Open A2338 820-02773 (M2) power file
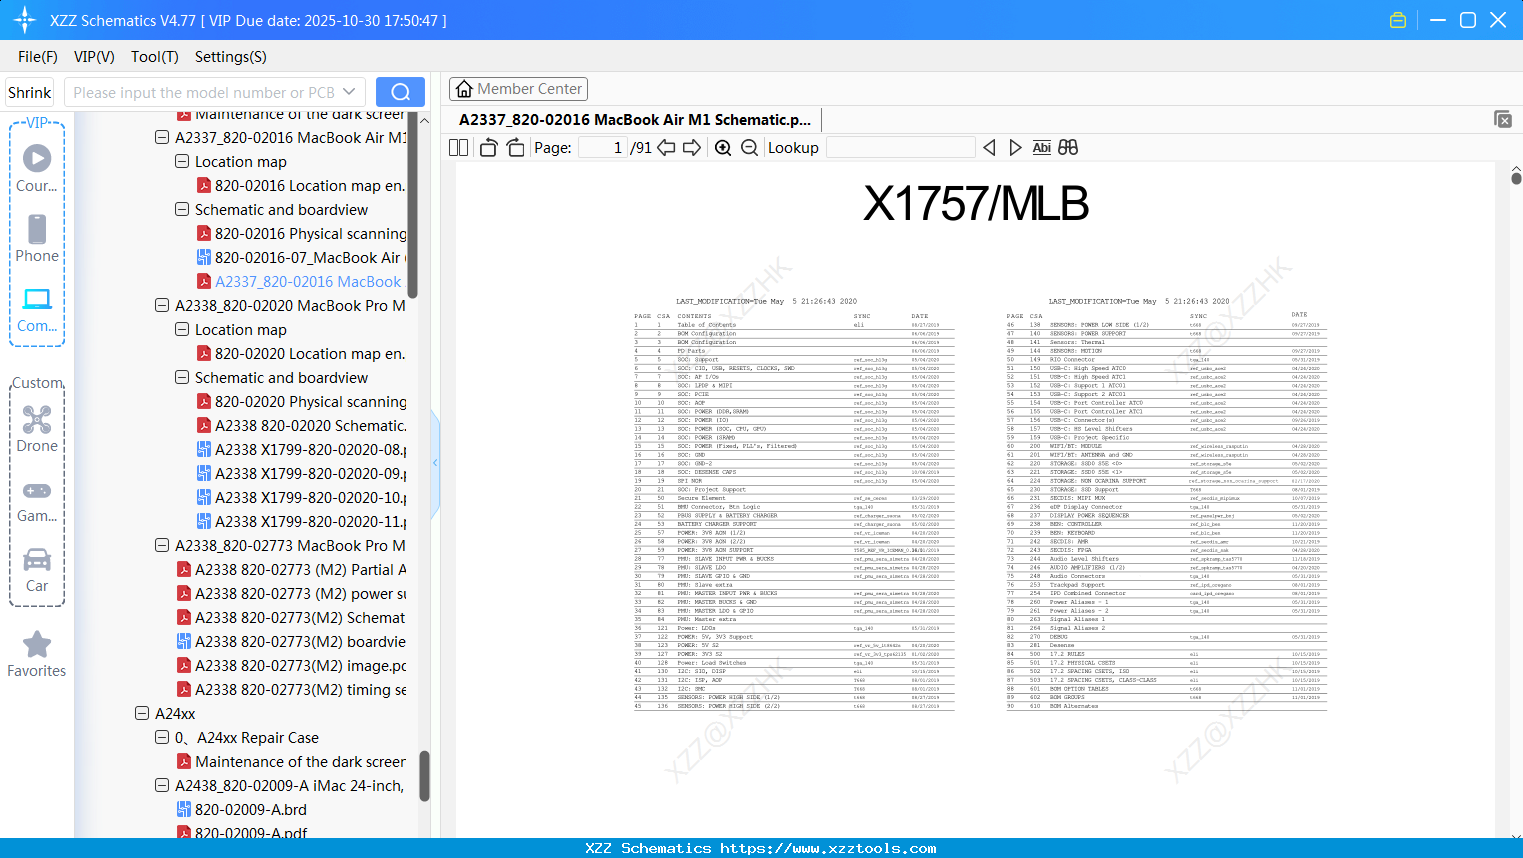1523x858 pixels. pos(301,594)
